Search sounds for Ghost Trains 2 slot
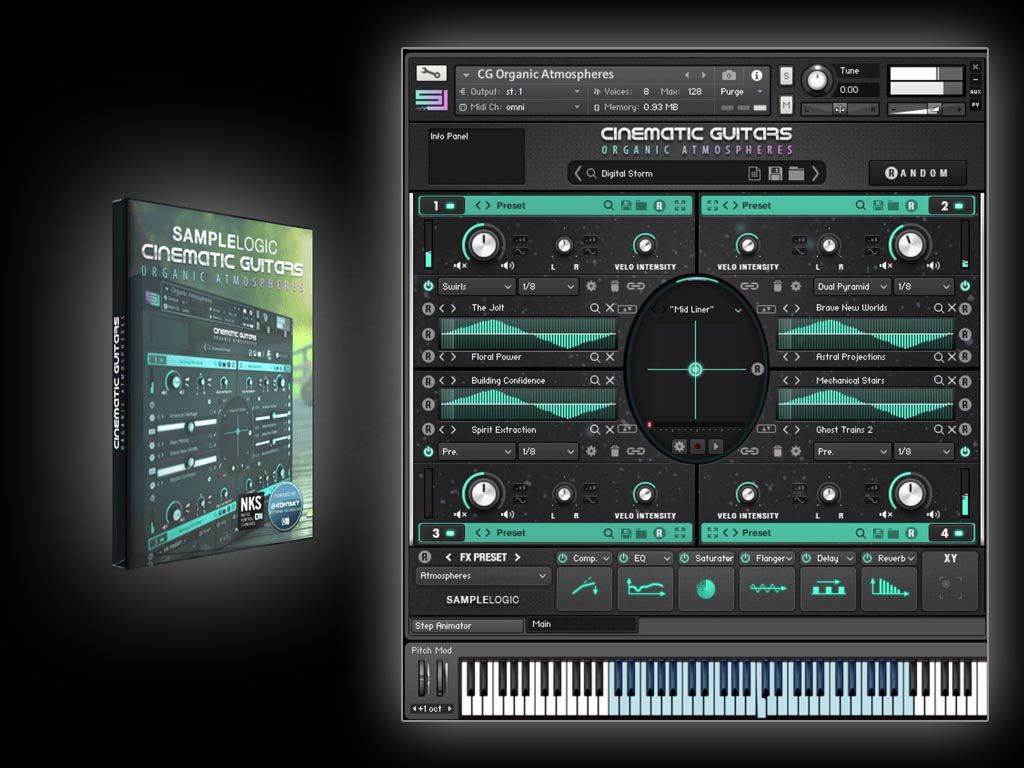The height and width of the screenshot is (768, 1024). [x=938, y=430]
